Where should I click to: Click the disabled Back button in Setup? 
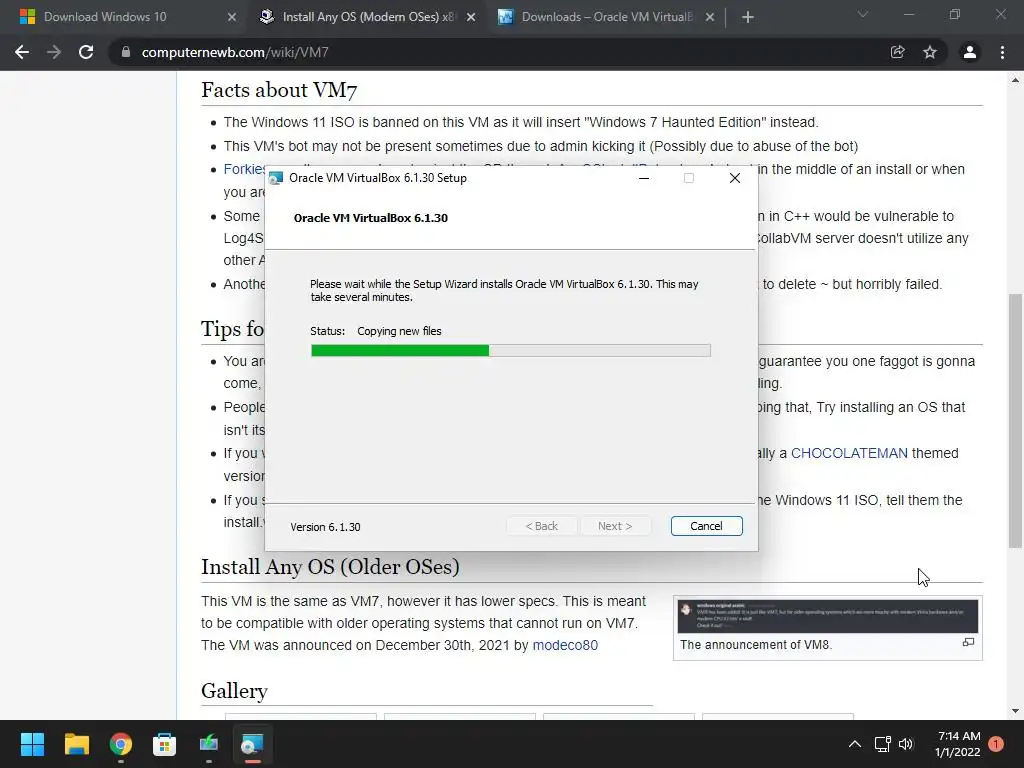point(541,526)
